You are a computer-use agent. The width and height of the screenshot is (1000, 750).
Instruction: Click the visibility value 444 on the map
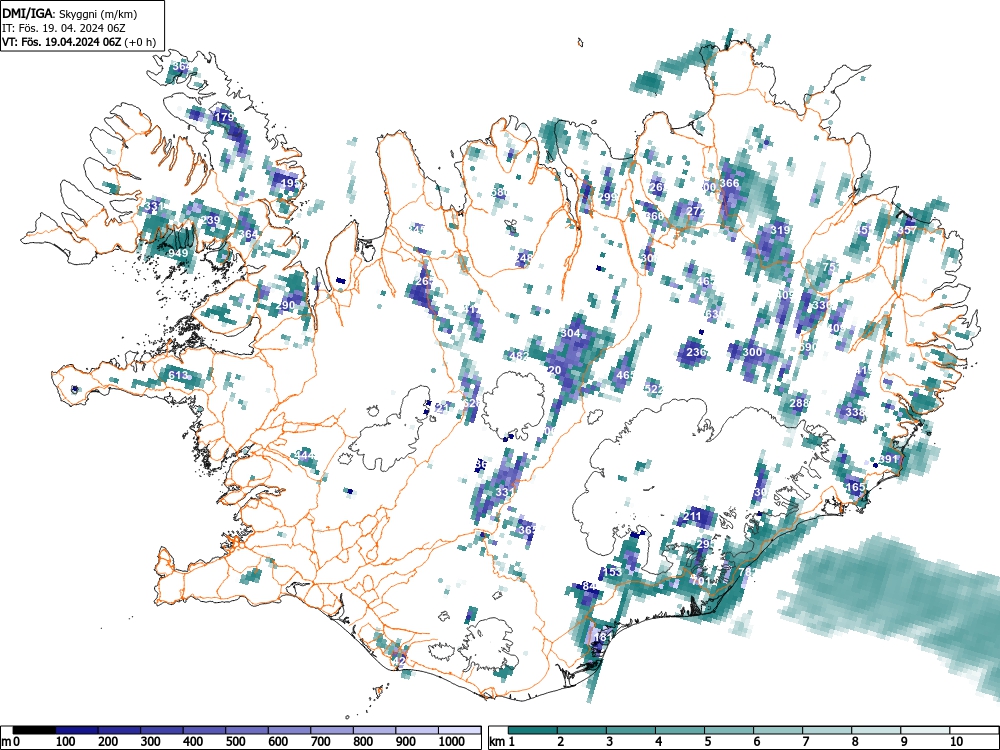point(305,455)
